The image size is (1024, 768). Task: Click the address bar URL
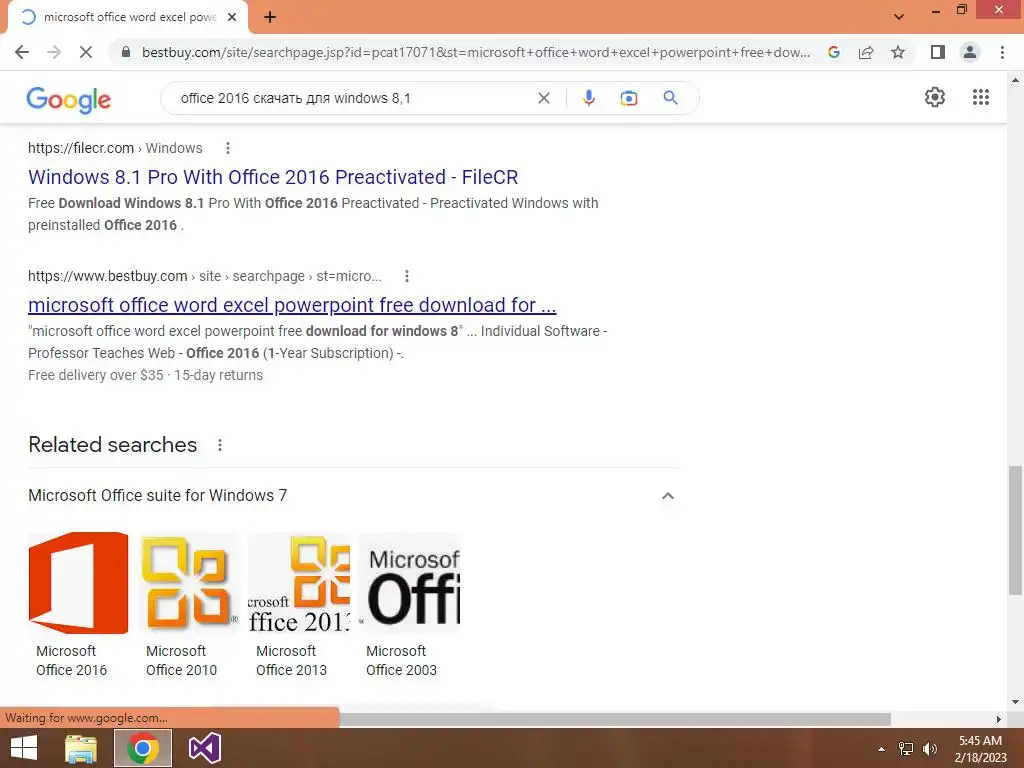[x=476, y=52]
